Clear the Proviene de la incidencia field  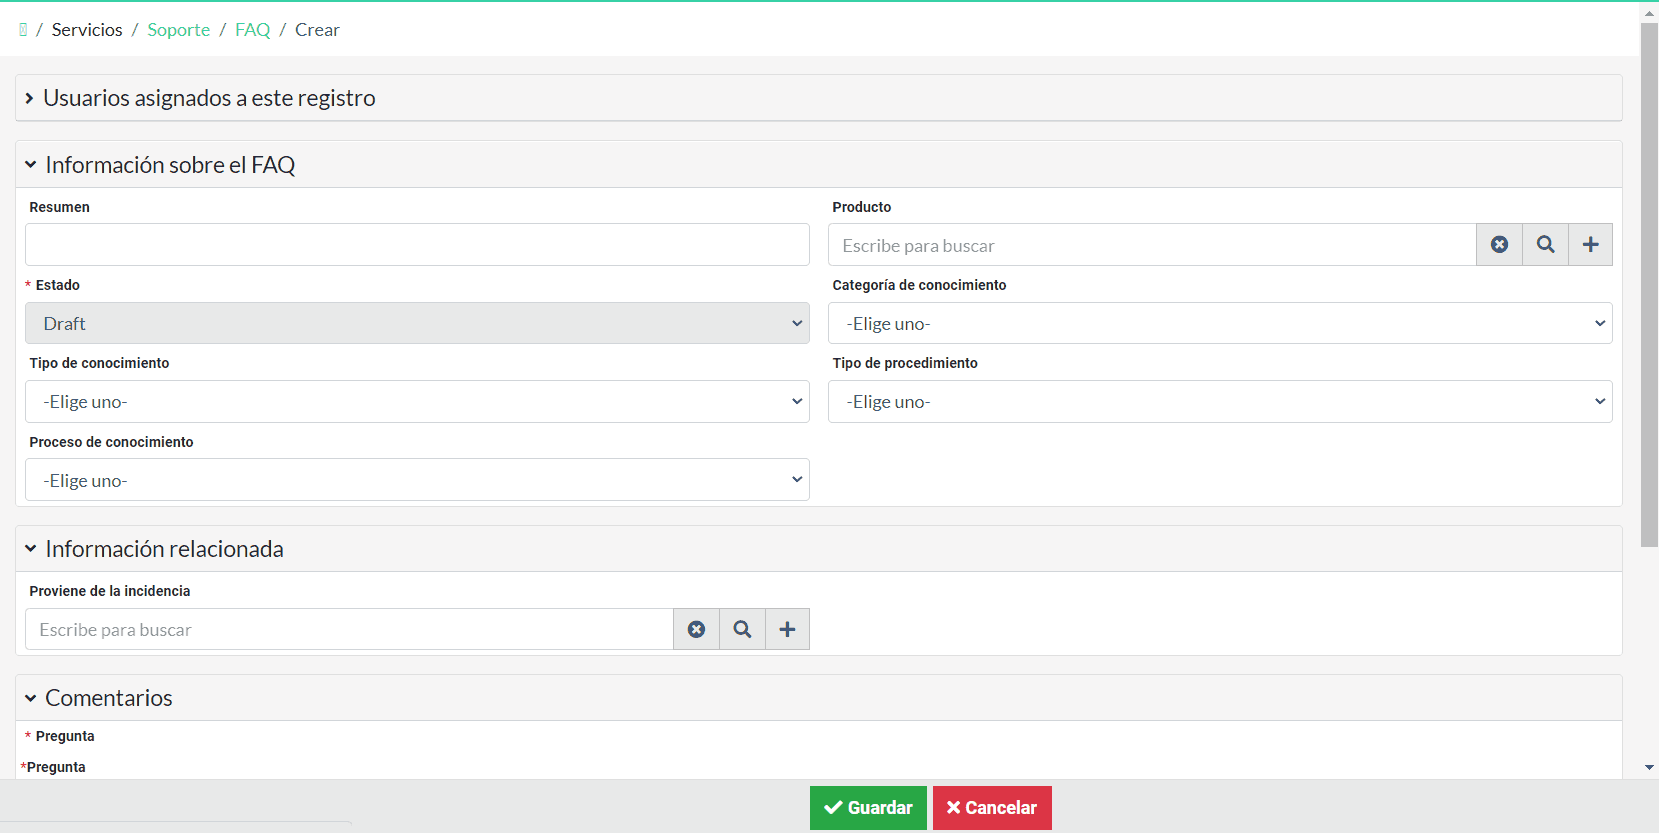696,630
